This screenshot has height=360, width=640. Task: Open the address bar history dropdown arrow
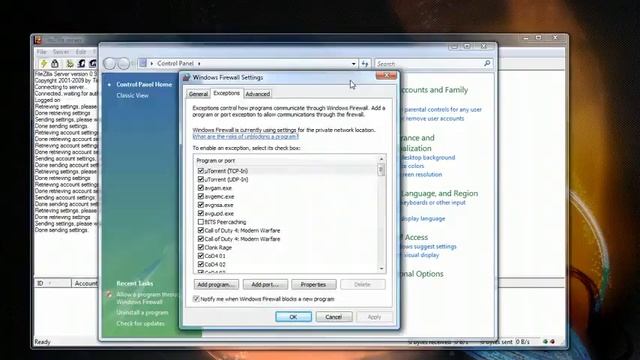353,64
